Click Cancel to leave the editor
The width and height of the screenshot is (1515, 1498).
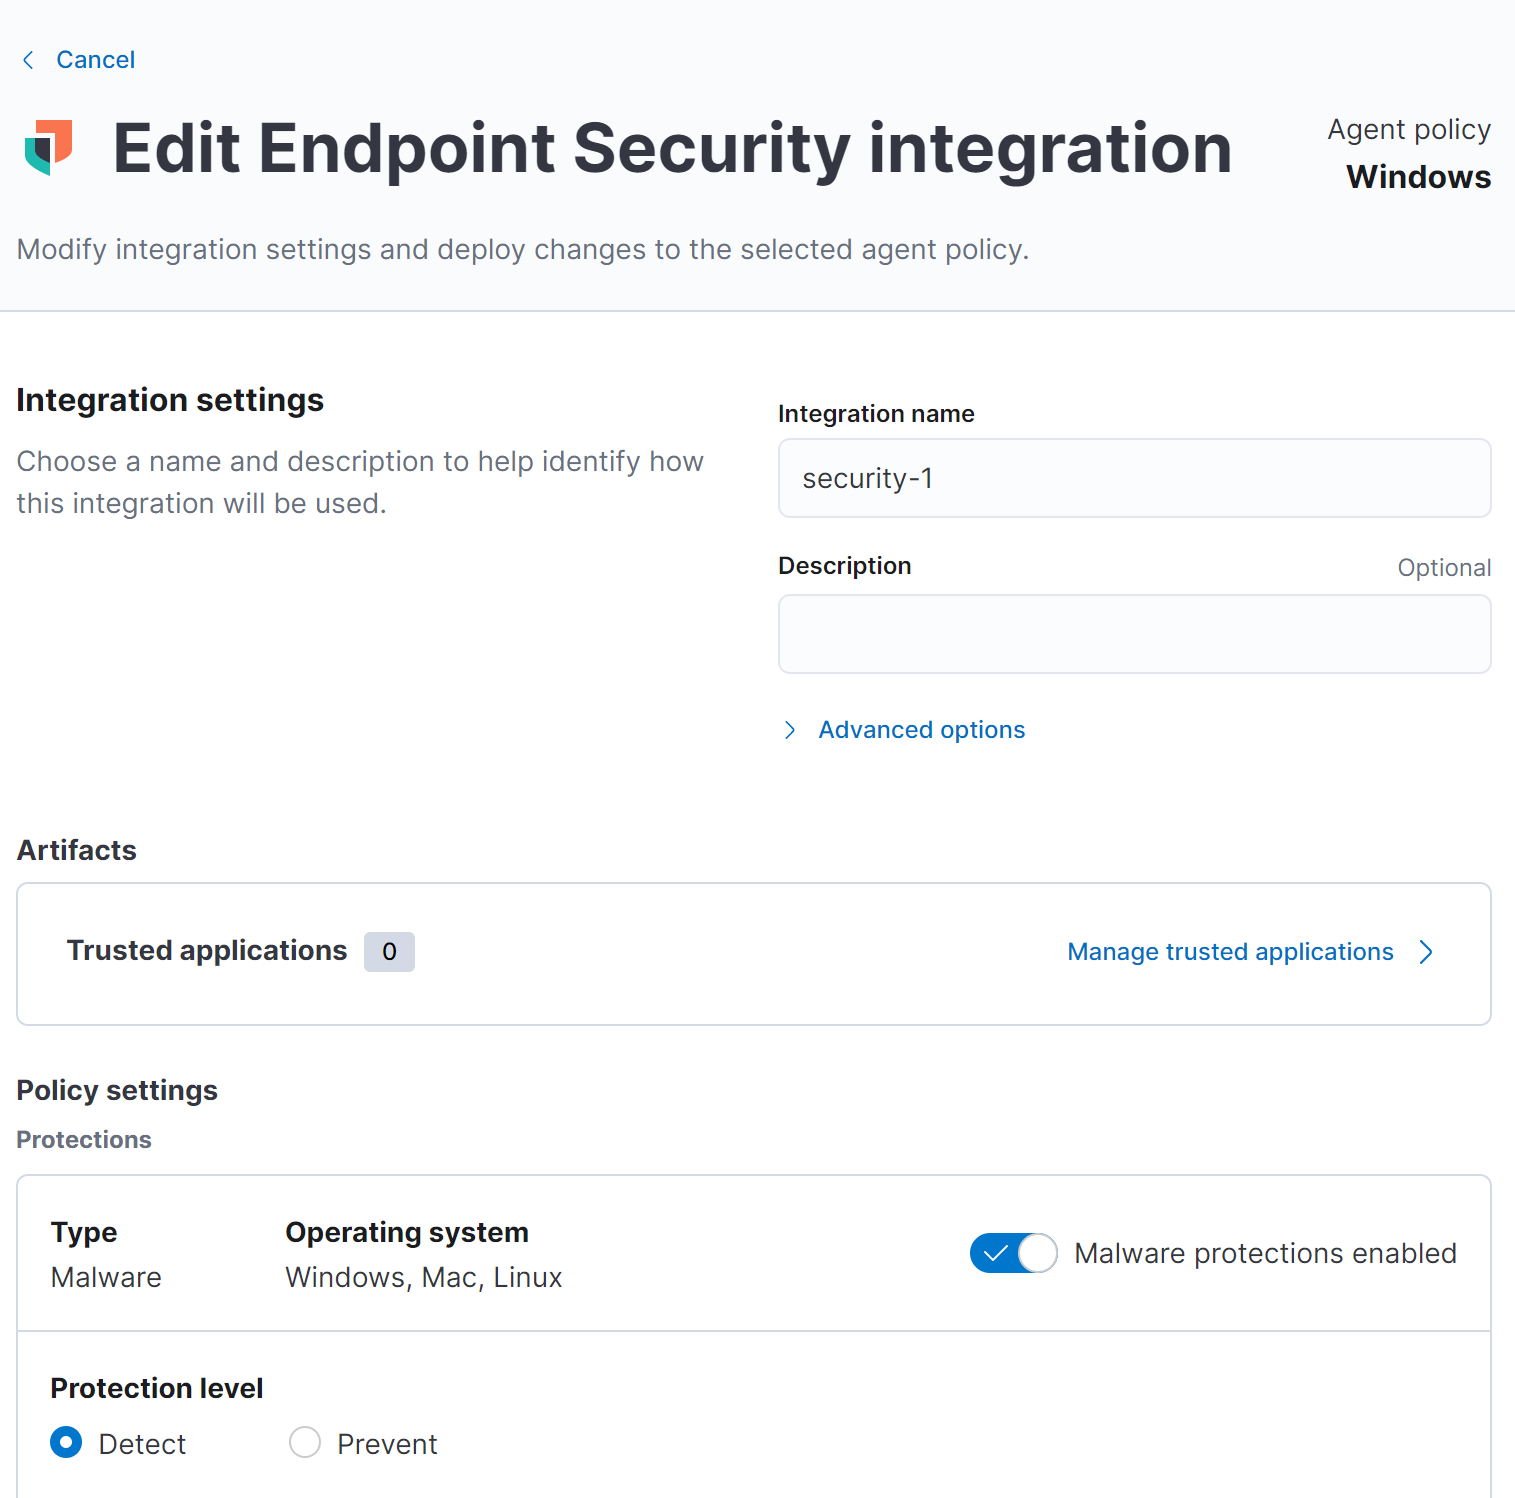coord(95,60)
